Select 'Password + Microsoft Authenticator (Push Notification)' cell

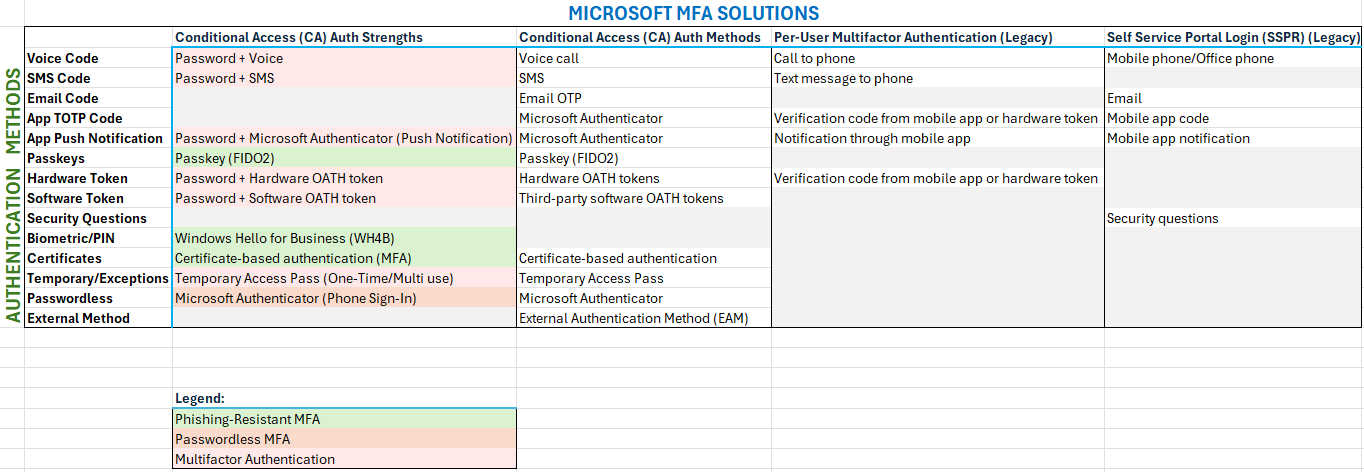pos(344,138)
